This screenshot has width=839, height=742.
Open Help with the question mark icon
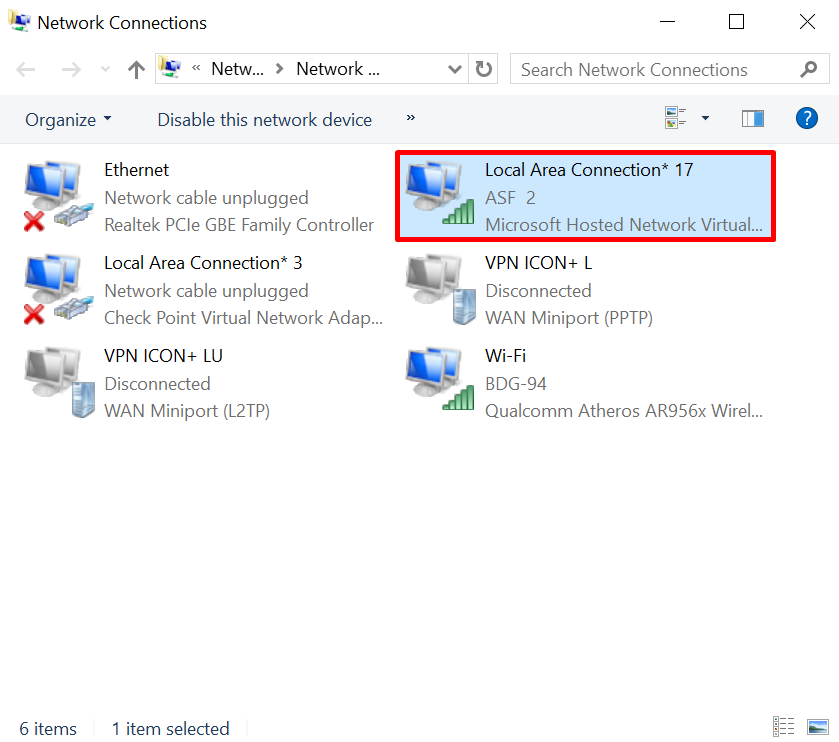[806, 118]
